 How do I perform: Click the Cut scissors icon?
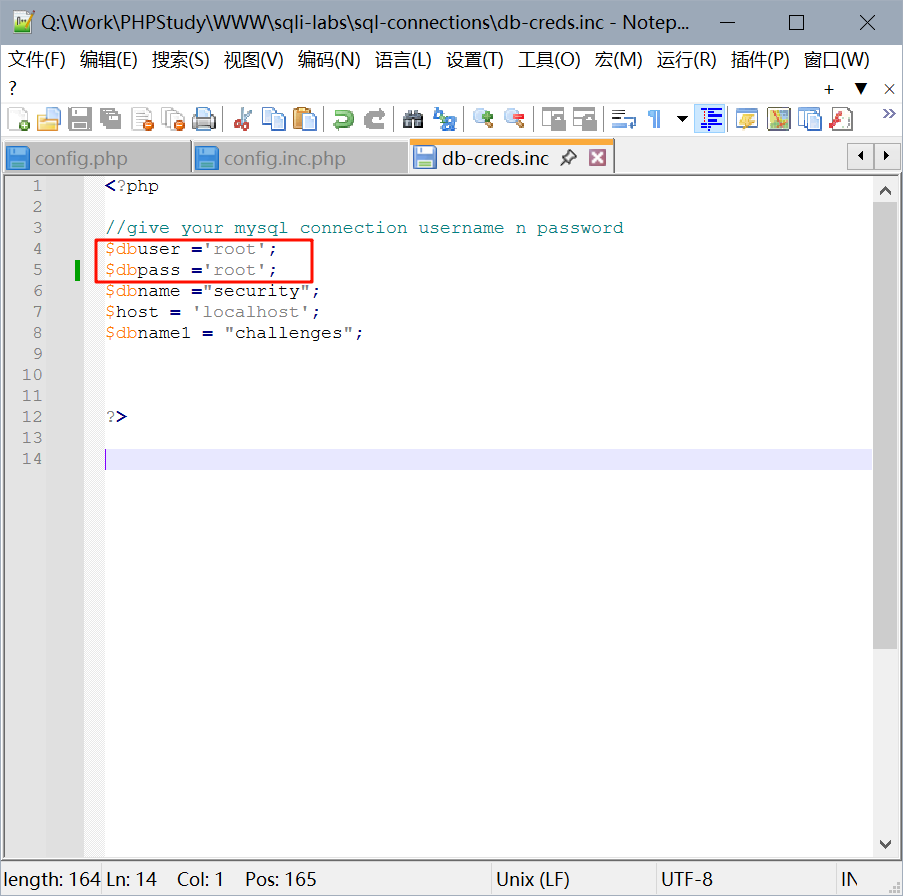[x=242, y=120]
